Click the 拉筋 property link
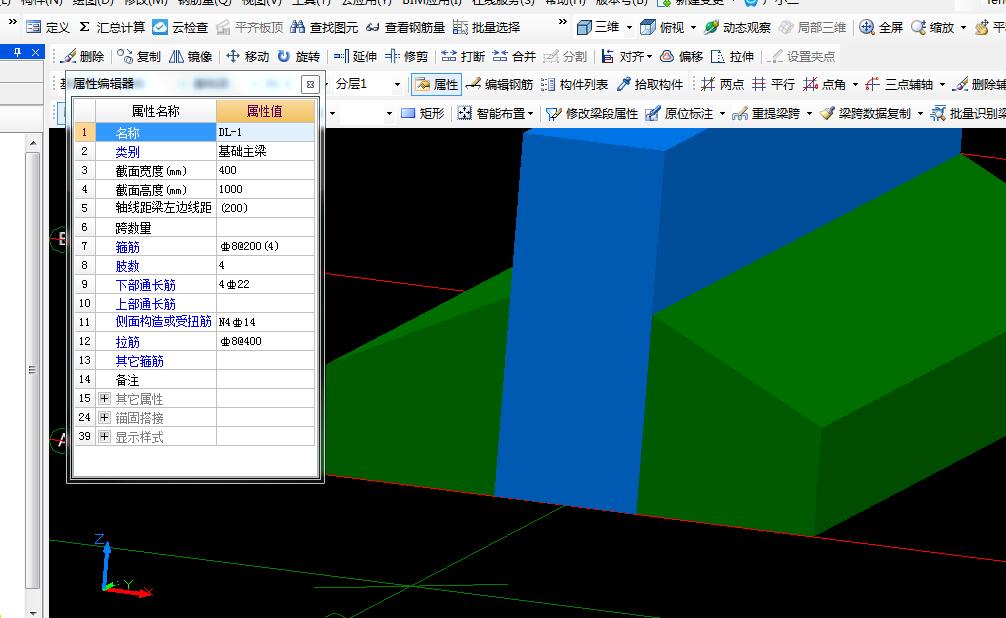 128,341
